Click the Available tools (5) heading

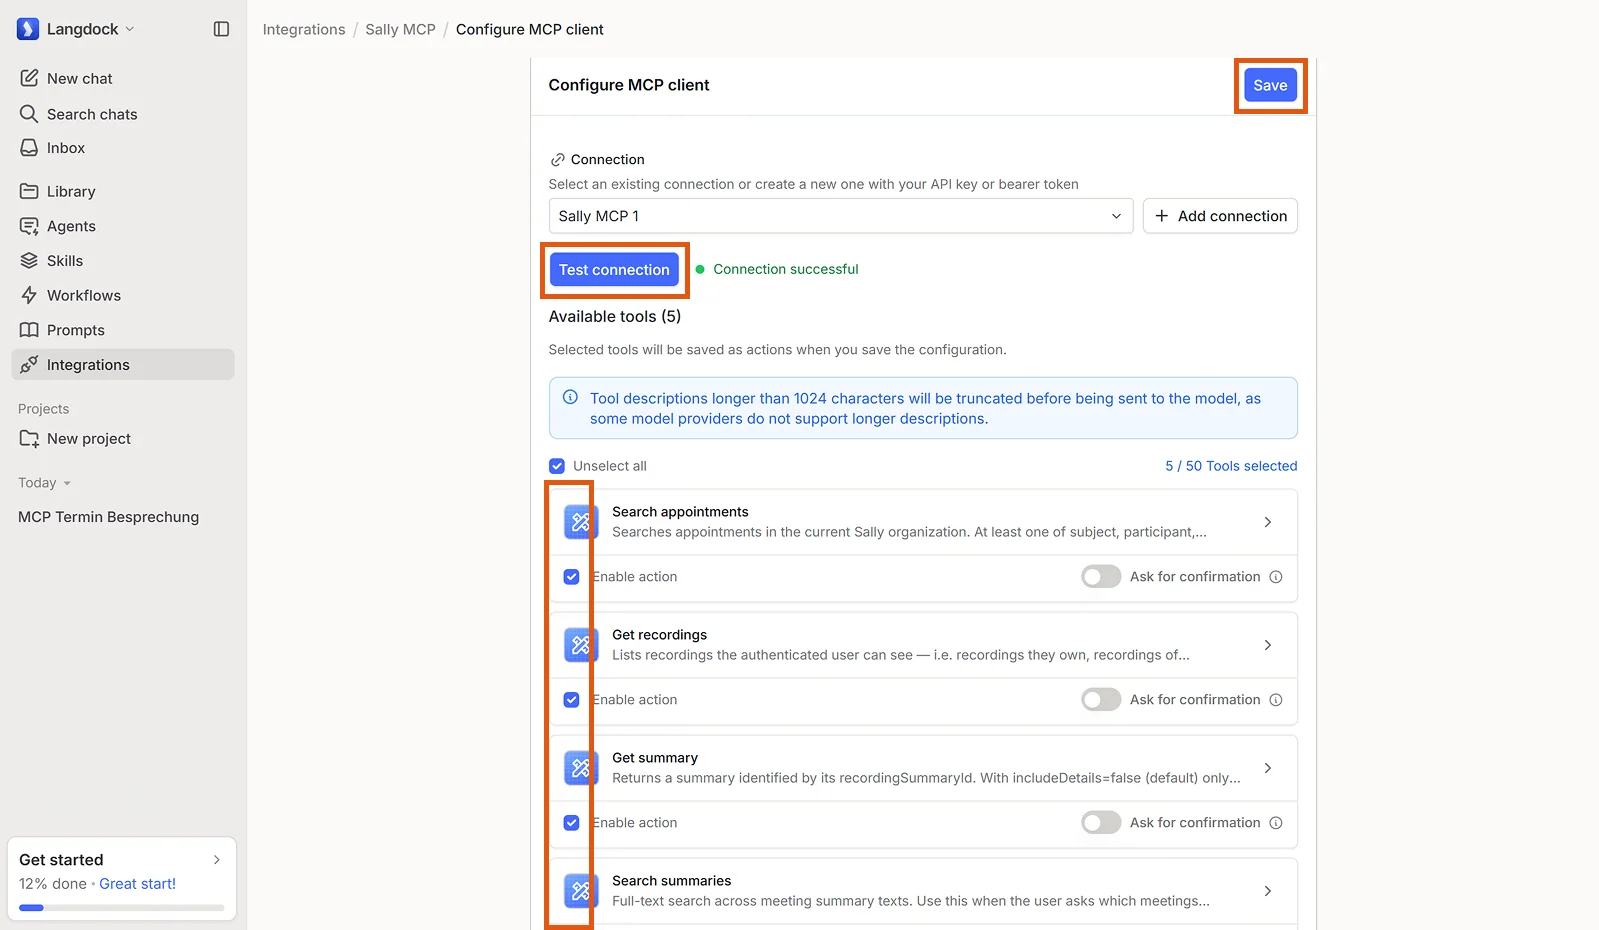point(615,316)
